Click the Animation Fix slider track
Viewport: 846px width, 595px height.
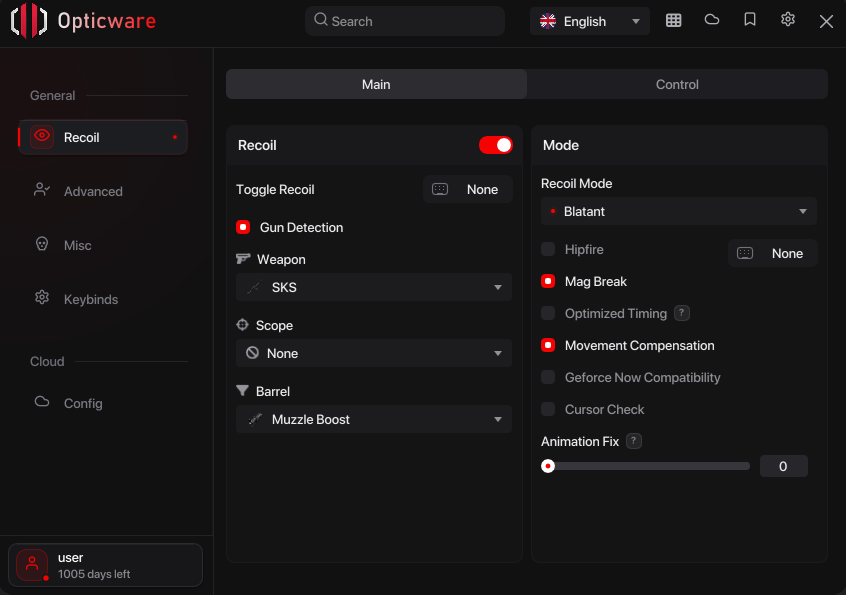click(x=645, y=466)
